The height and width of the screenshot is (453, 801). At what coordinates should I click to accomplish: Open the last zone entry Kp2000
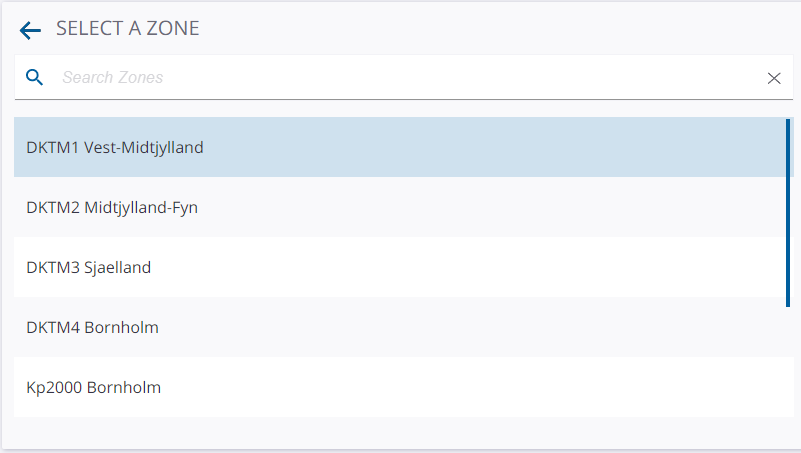pyautogui.click(x=400, y=387)
